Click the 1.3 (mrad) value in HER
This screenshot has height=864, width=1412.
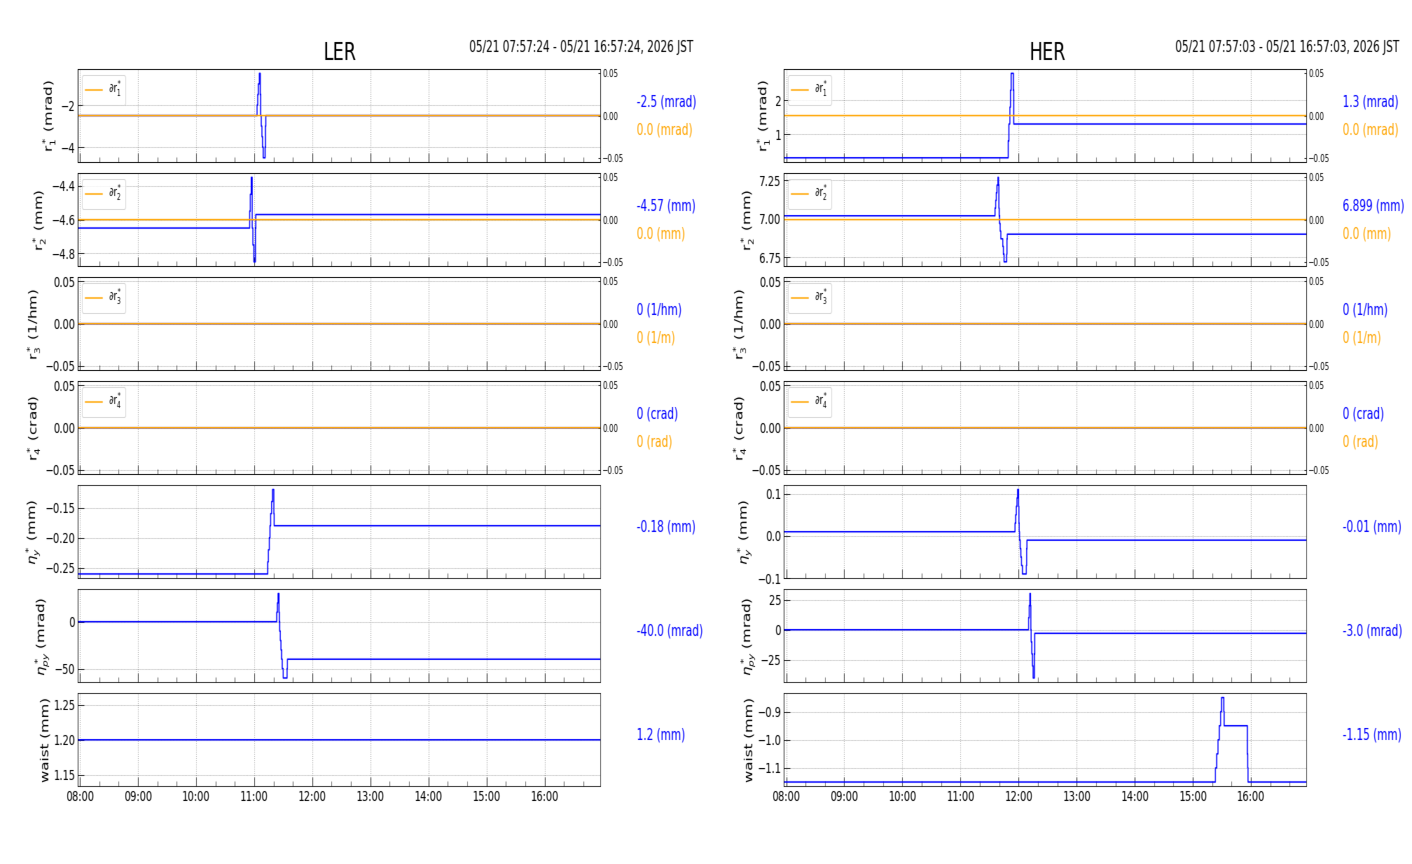click(x=1370, y=102)
